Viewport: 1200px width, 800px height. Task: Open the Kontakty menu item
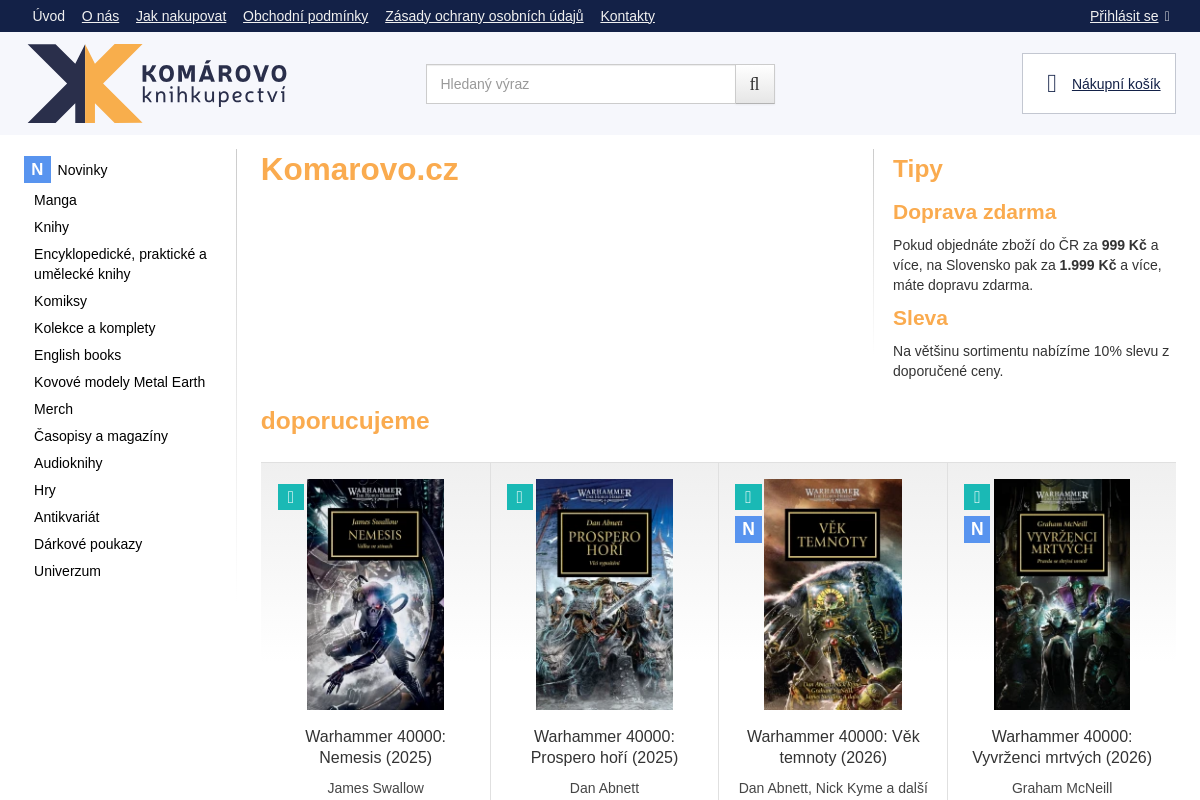(627, 16)
